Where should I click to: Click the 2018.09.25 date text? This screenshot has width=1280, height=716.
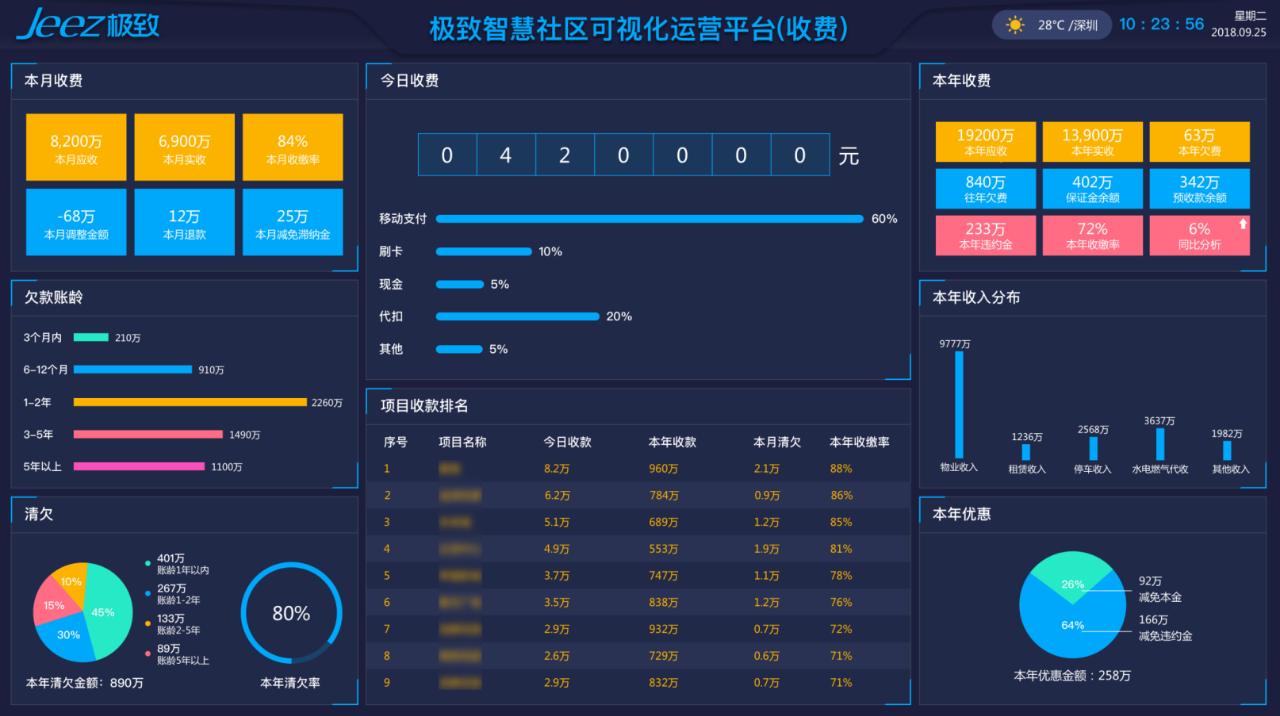1238,32
